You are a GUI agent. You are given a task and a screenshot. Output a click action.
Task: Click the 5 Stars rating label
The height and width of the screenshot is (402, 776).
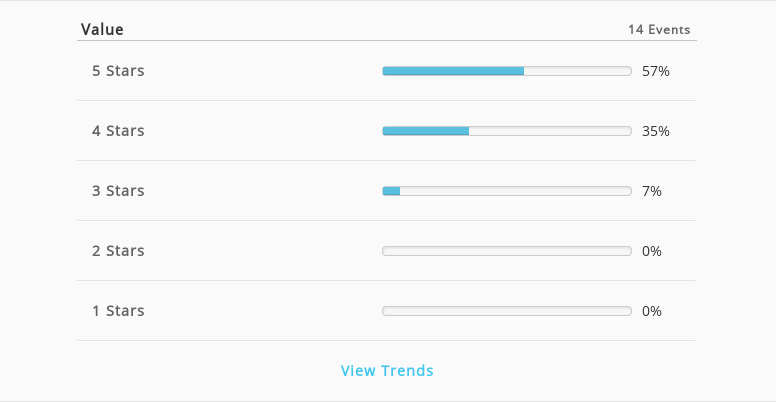coord(118,71)
